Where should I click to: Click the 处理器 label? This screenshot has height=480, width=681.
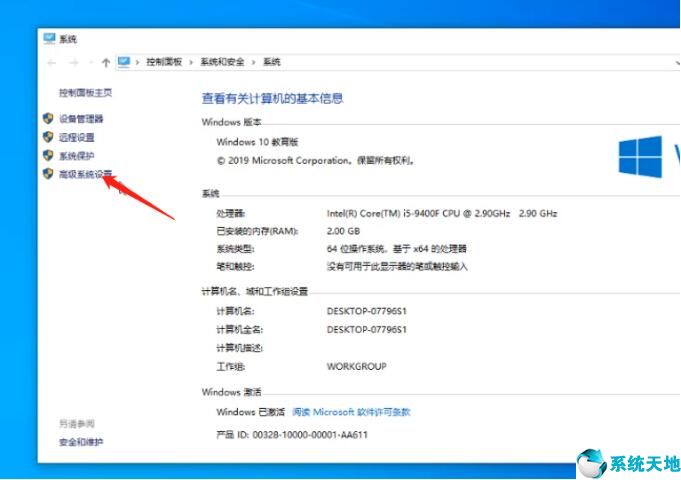(231, 213)
